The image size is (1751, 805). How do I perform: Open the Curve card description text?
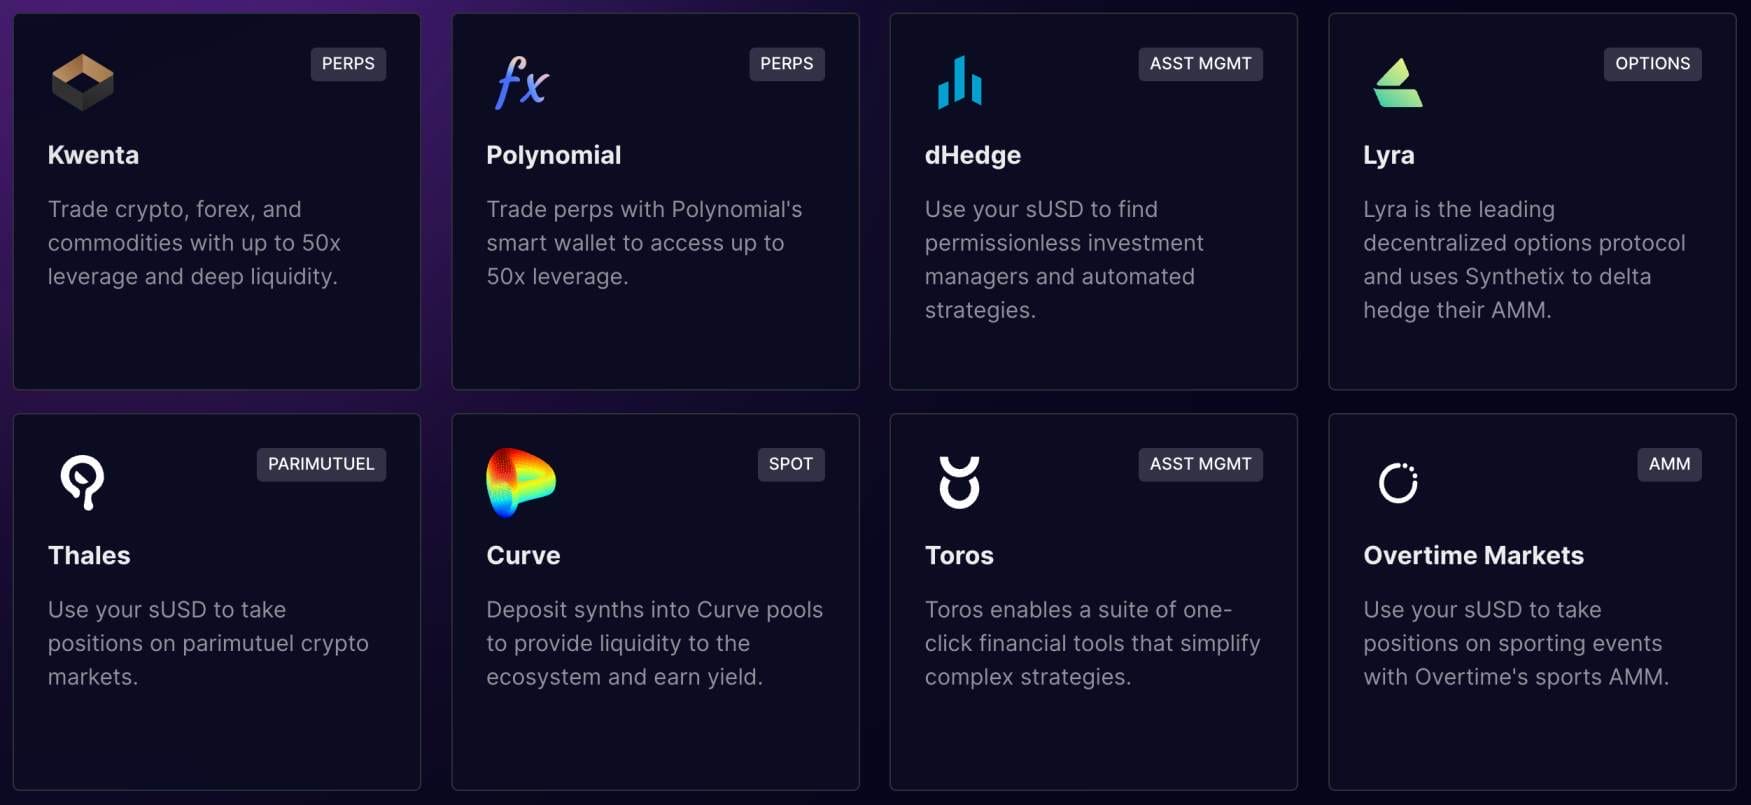pyautogui.click(x=654, y=643)
